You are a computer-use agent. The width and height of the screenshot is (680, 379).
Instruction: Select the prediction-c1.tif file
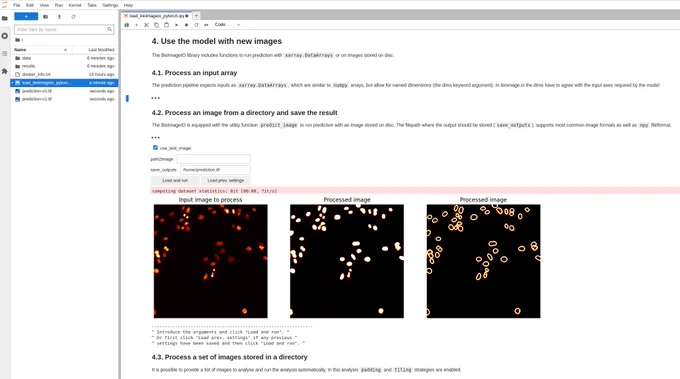tap(64, 99)
